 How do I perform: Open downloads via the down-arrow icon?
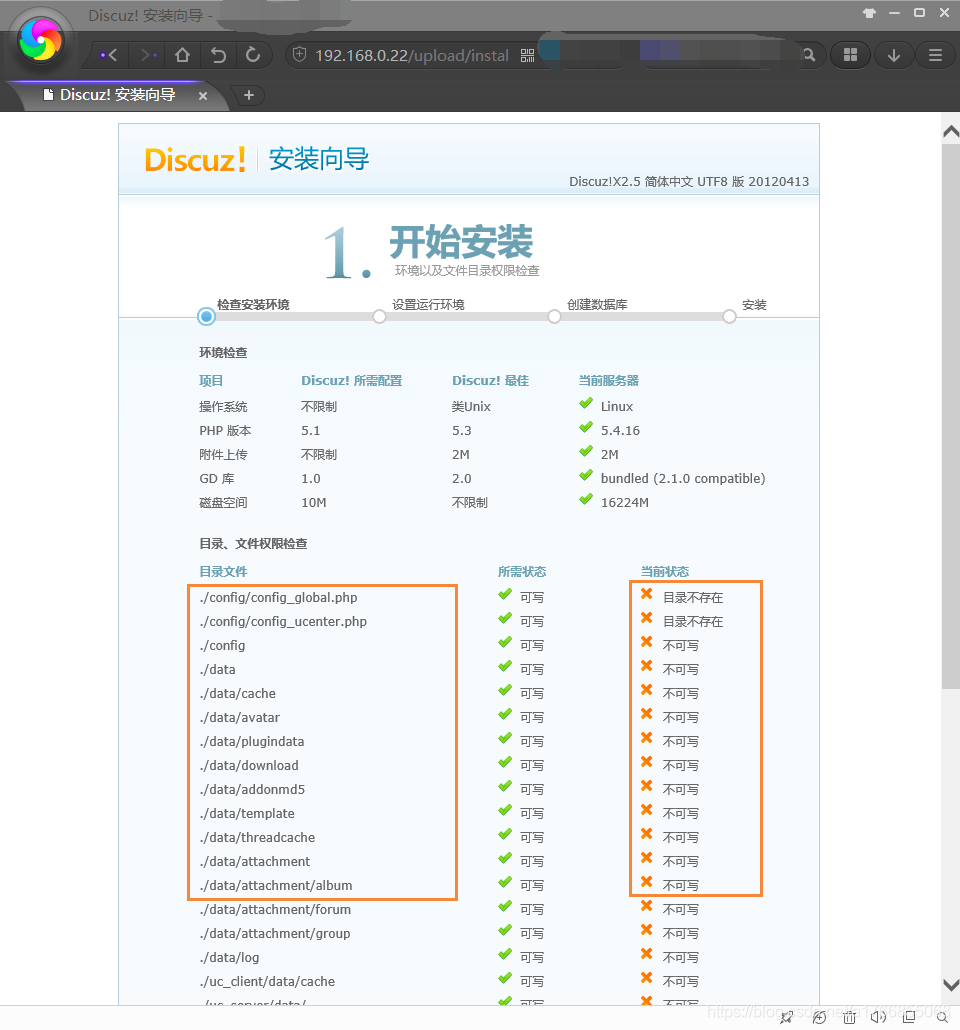894,55
